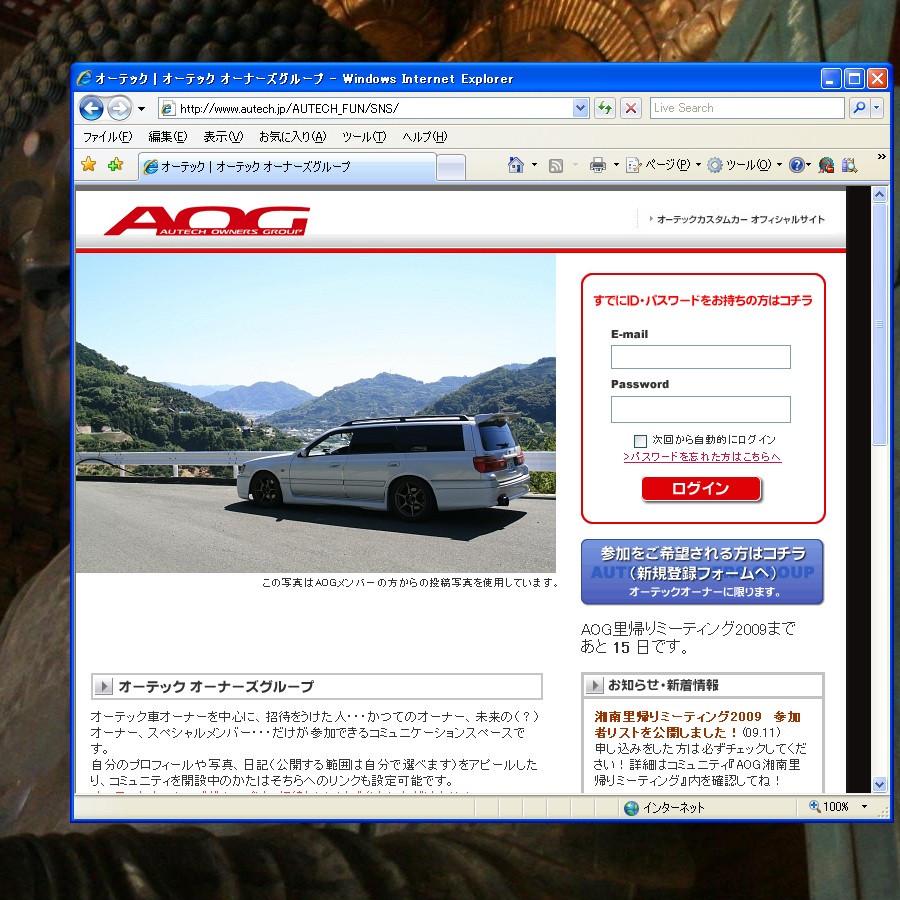The height and width of the screenshot is (900, 900).
Task: Open the パスワードを忘れた方はこちらへ link
Action: pos(702,457)
